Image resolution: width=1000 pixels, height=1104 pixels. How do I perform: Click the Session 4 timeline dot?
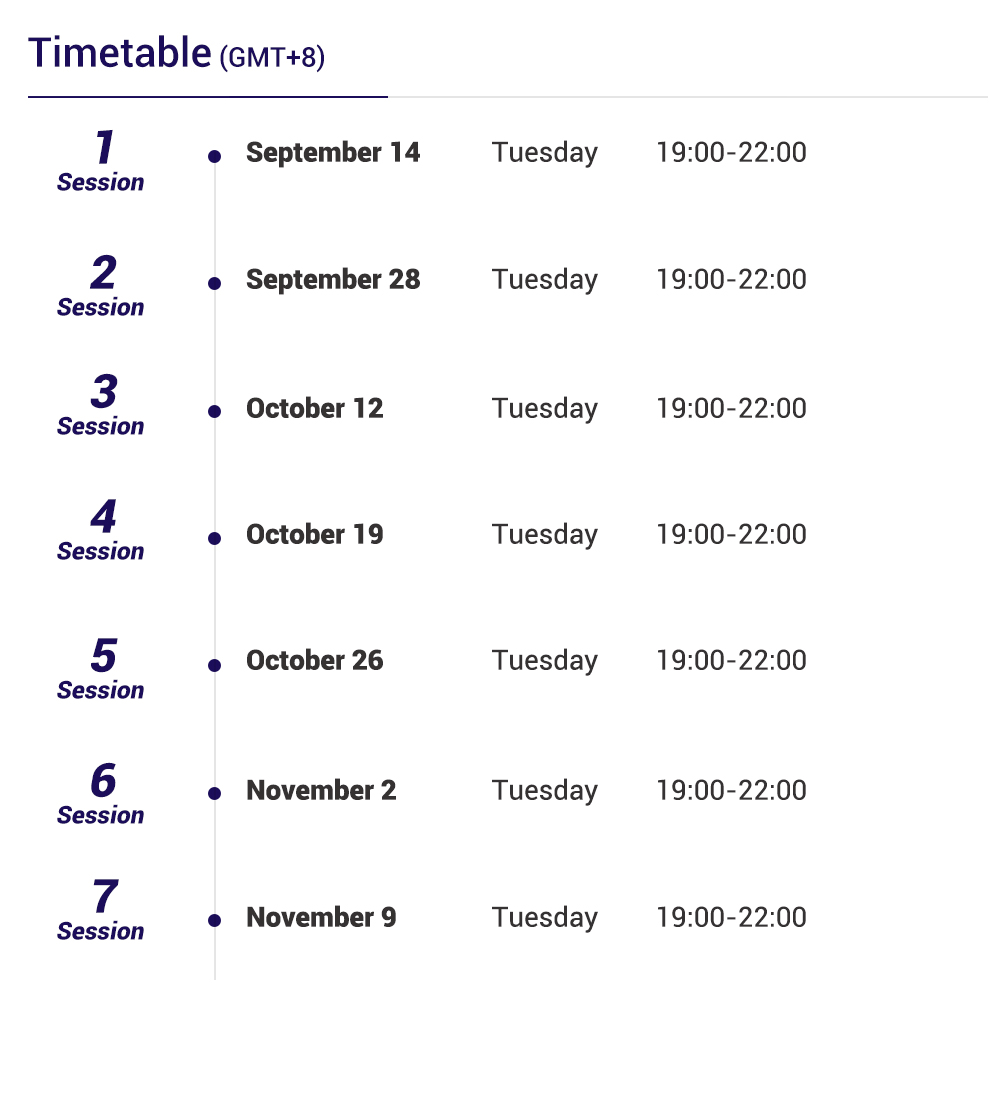[214, 538]
